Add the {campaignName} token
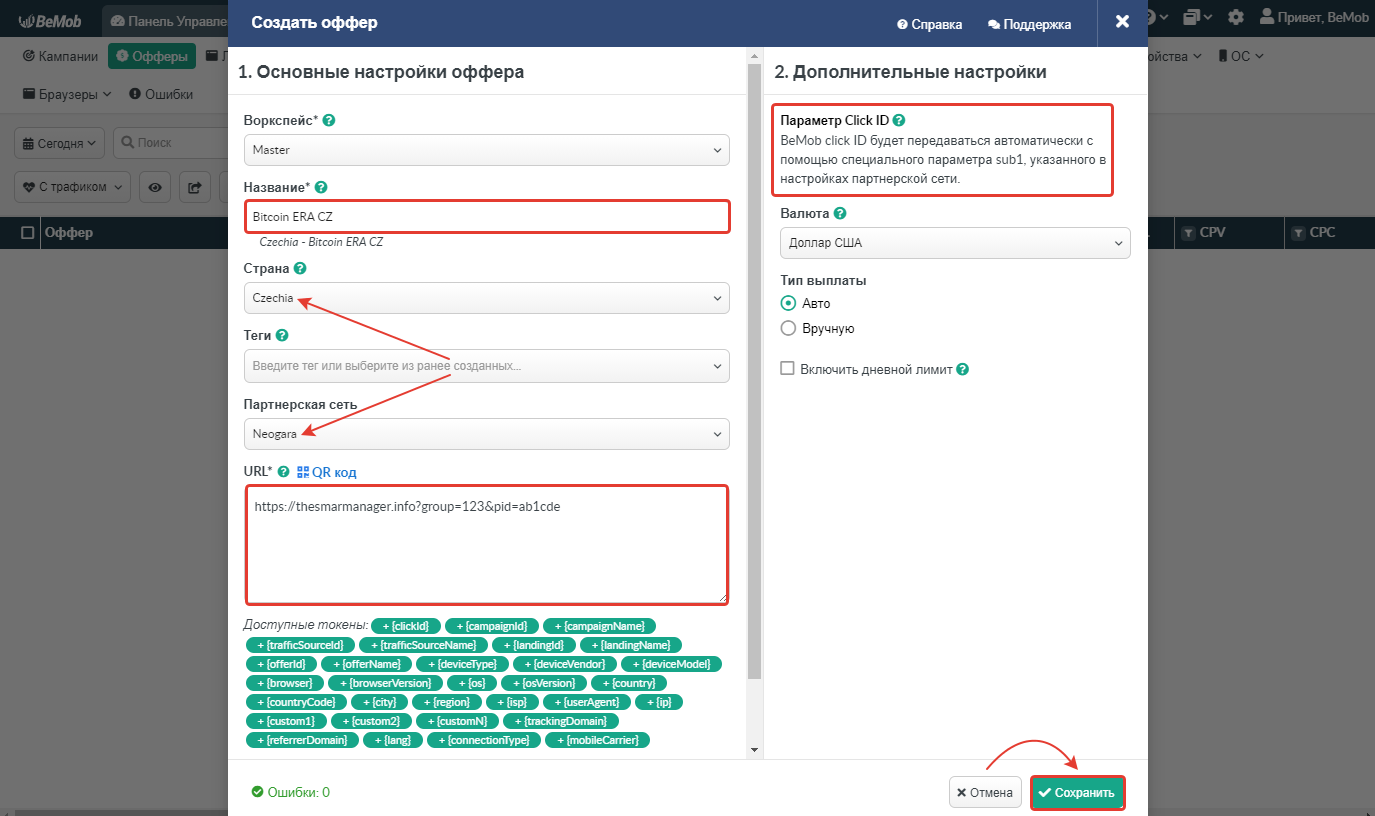This screenshot has height=816, width=1375. 600,626
